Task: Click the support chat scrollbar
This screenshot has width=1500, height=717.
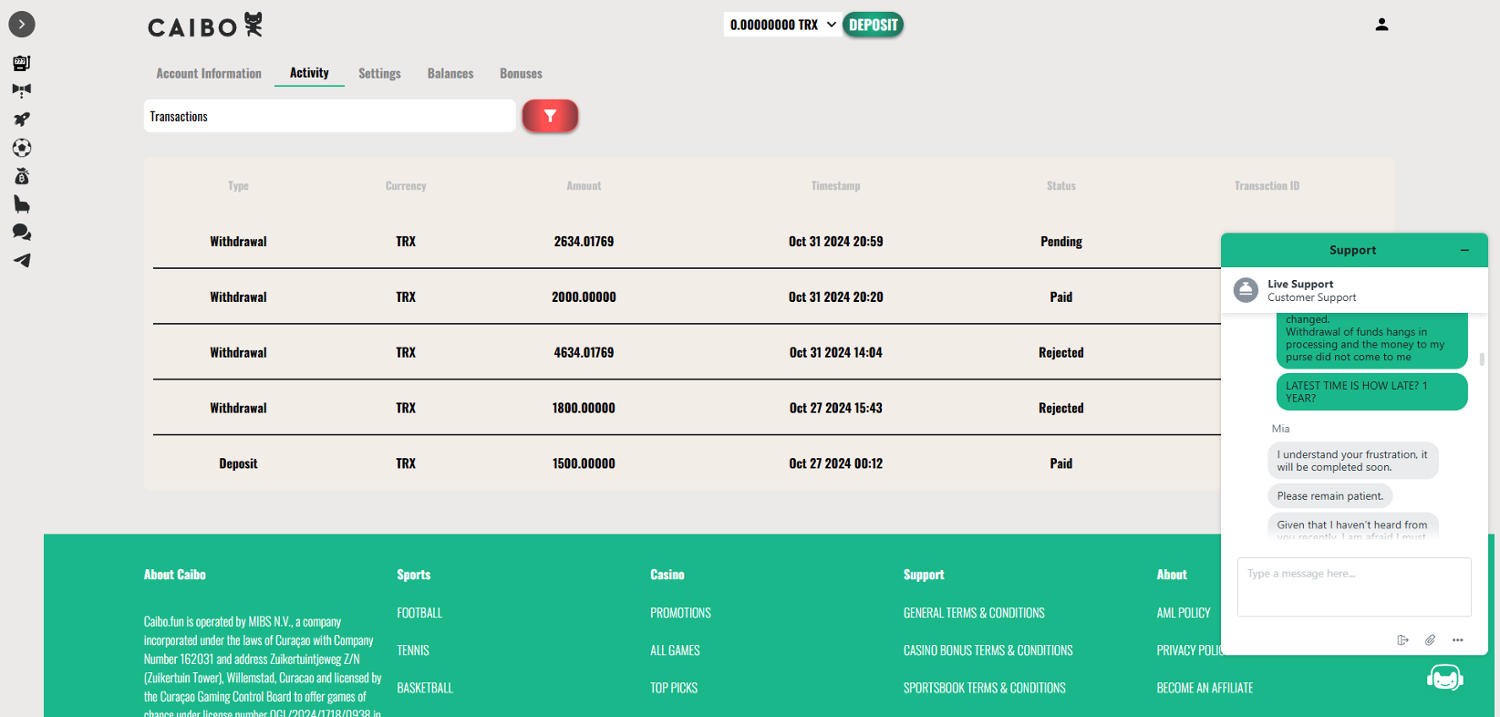Action: 1482,360
